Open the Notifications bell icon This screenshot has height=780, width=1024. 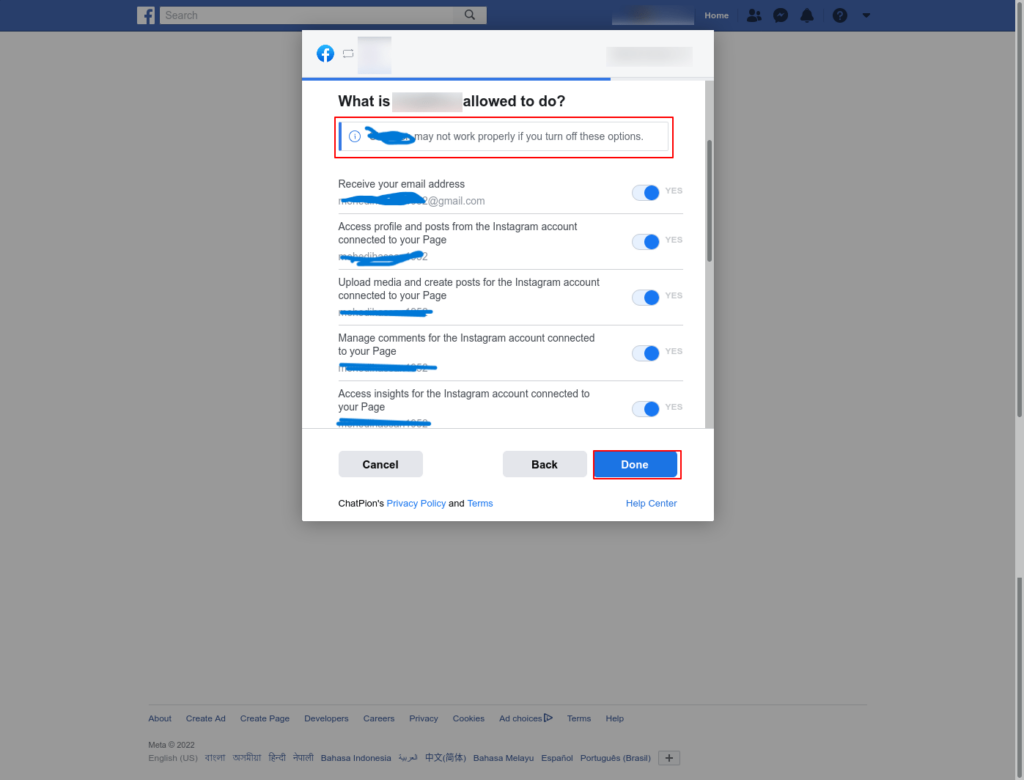[807, 15]
